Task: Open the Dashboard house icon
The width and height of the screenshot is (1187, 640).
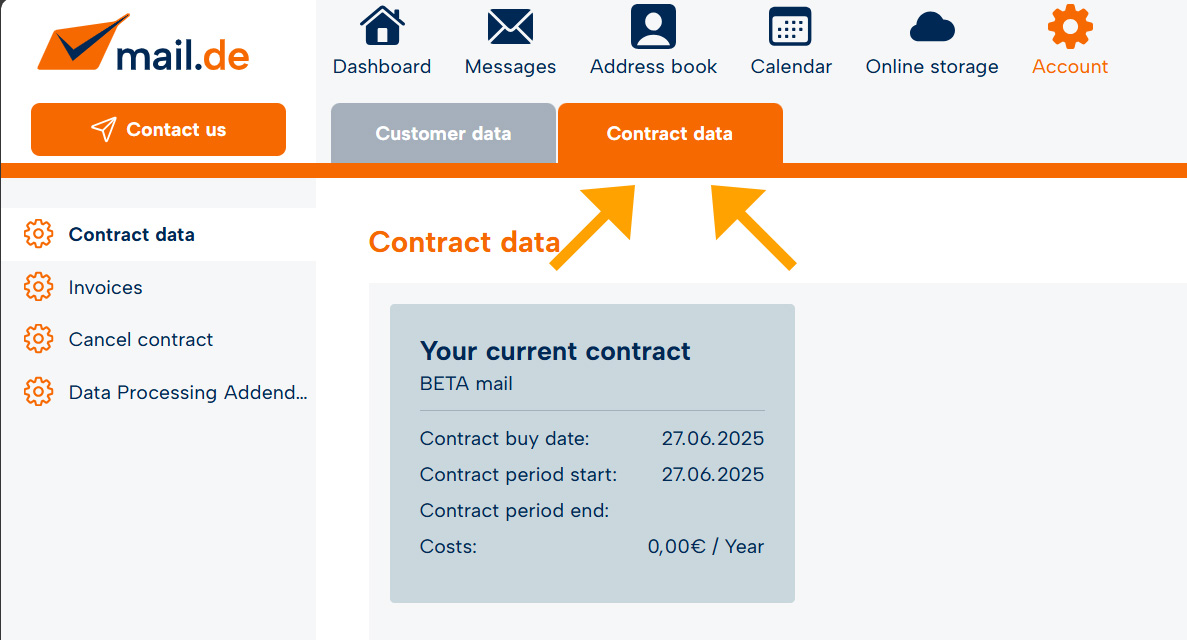Action: (382, 26)
